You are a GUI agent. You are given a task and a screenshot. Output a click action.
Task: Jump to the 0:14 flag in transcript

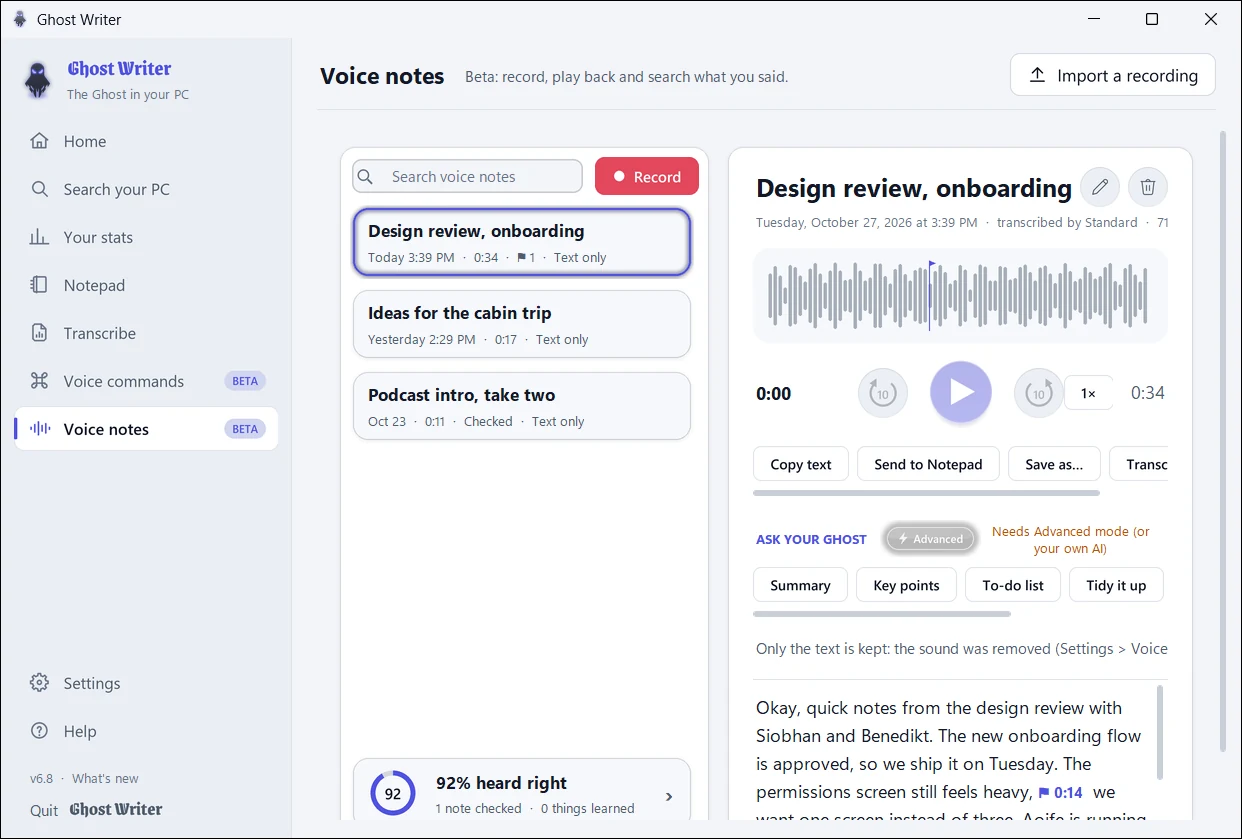pyautogui.click(x=1061, y=792)
